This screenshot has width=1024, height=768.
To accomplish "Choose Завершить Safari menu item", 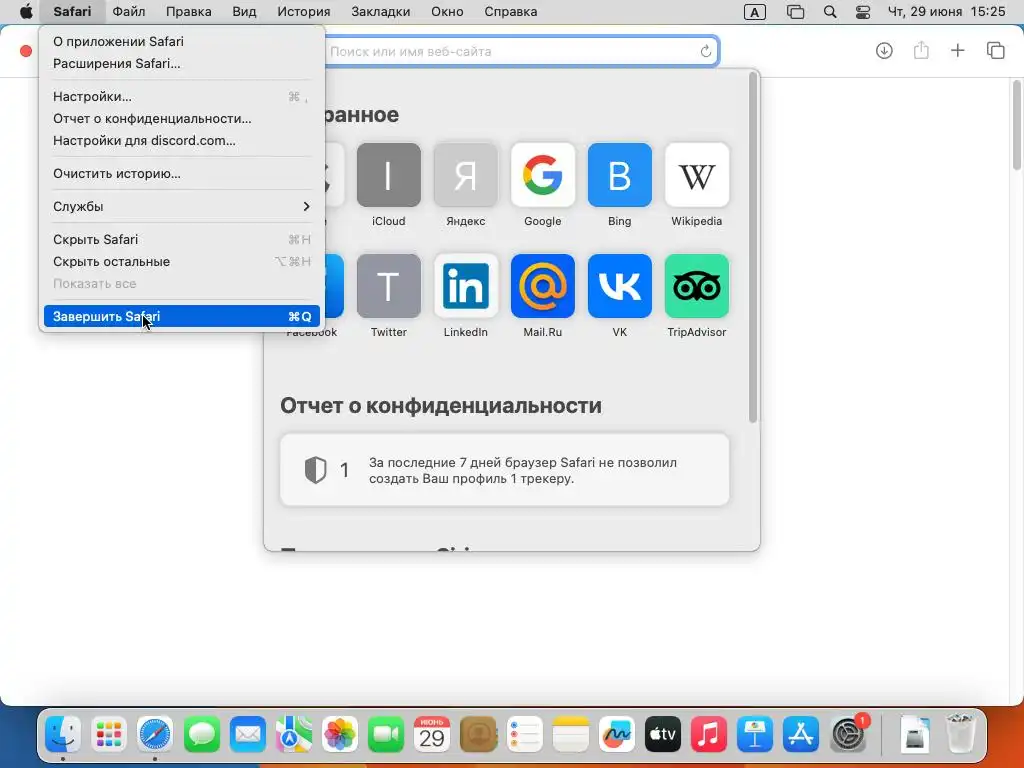I will tap(182, 316).
